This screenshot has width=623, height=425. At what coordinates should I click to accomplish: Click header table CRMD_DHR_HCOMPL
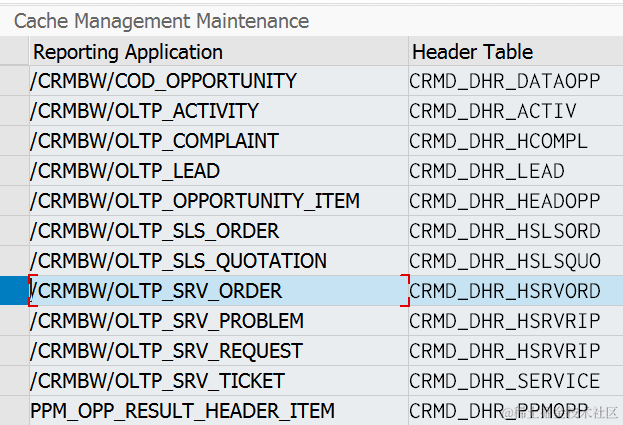[x=516, y=141]
